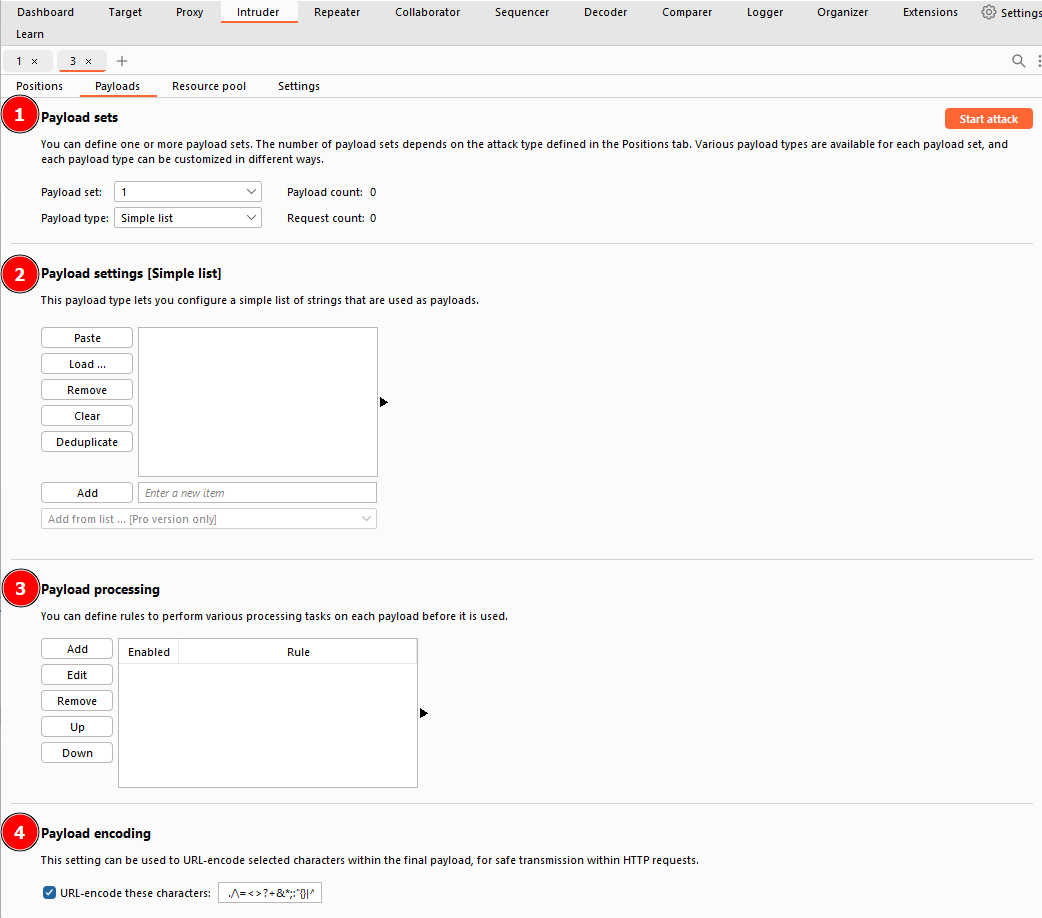
Task: Click the arrow beside the processing rules table
Action: click(423, 712)
